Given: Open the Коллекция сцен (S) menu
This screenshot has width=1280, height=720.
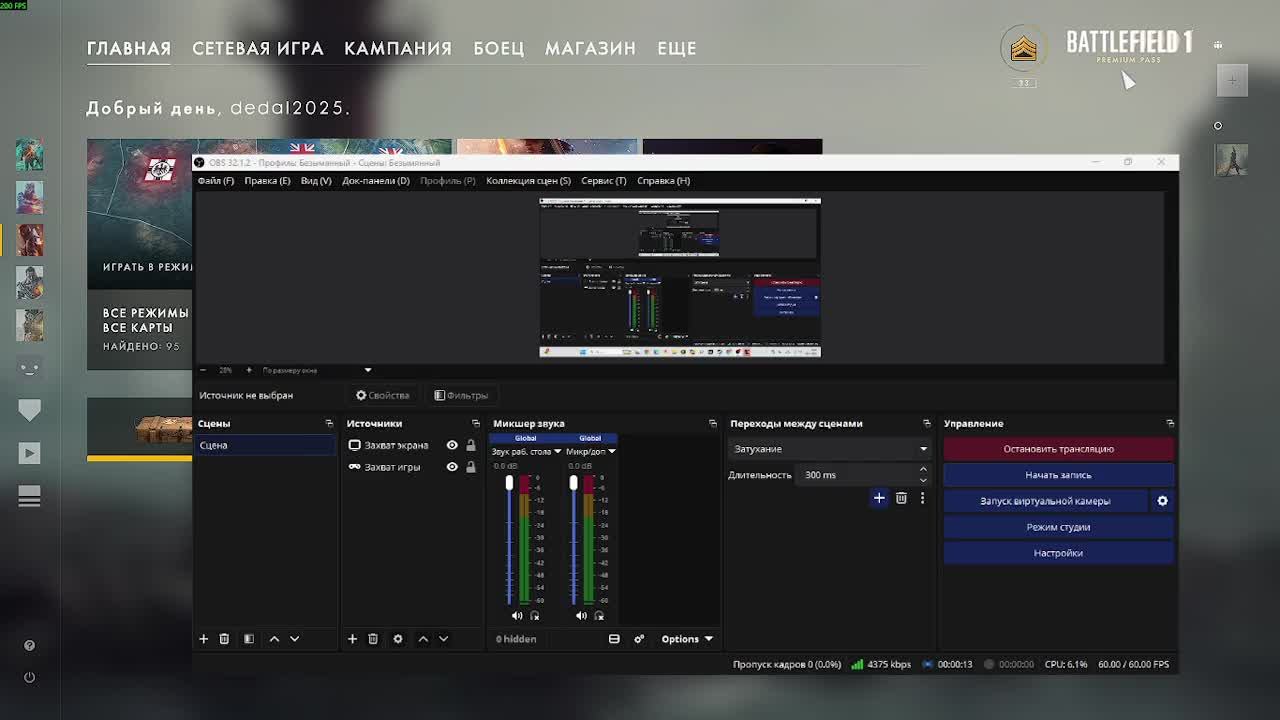Looking at the screenshot, I should coord(528,181).
